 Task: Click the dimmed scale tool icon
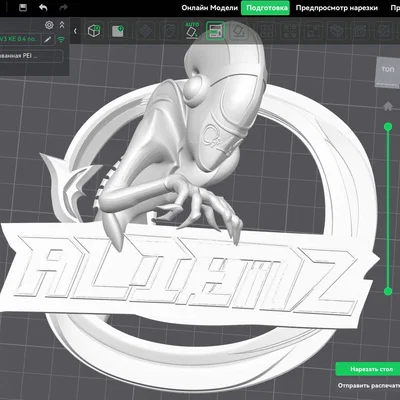pos(313,32)
